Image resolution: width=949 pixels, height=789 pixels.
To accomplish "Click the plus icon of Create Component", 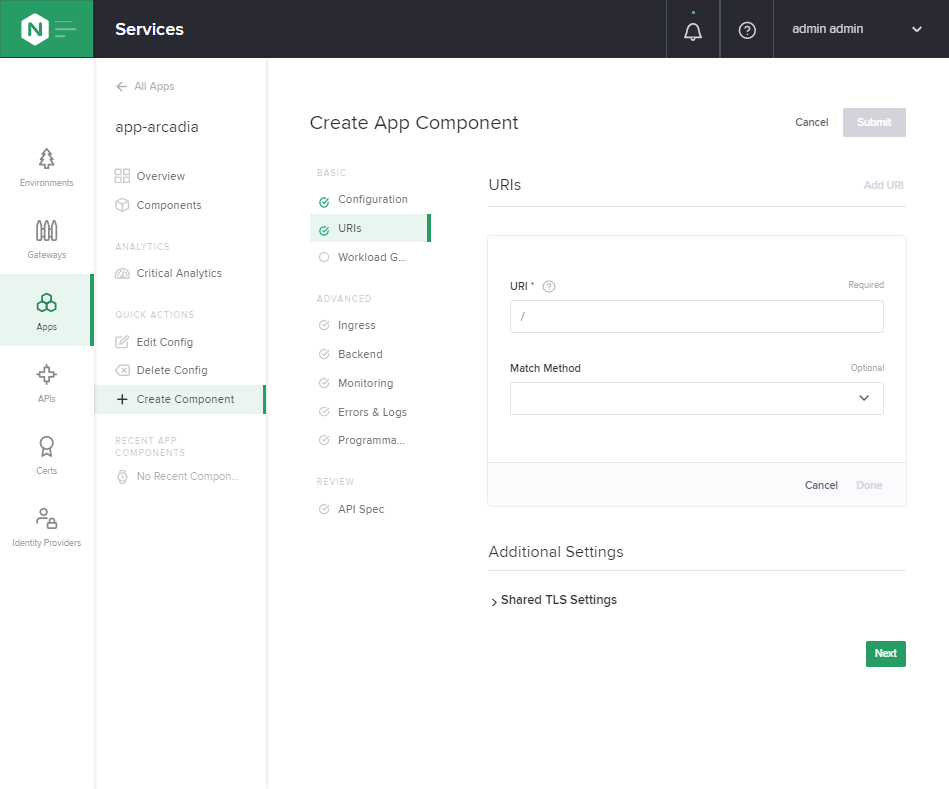I will [122, 399].
